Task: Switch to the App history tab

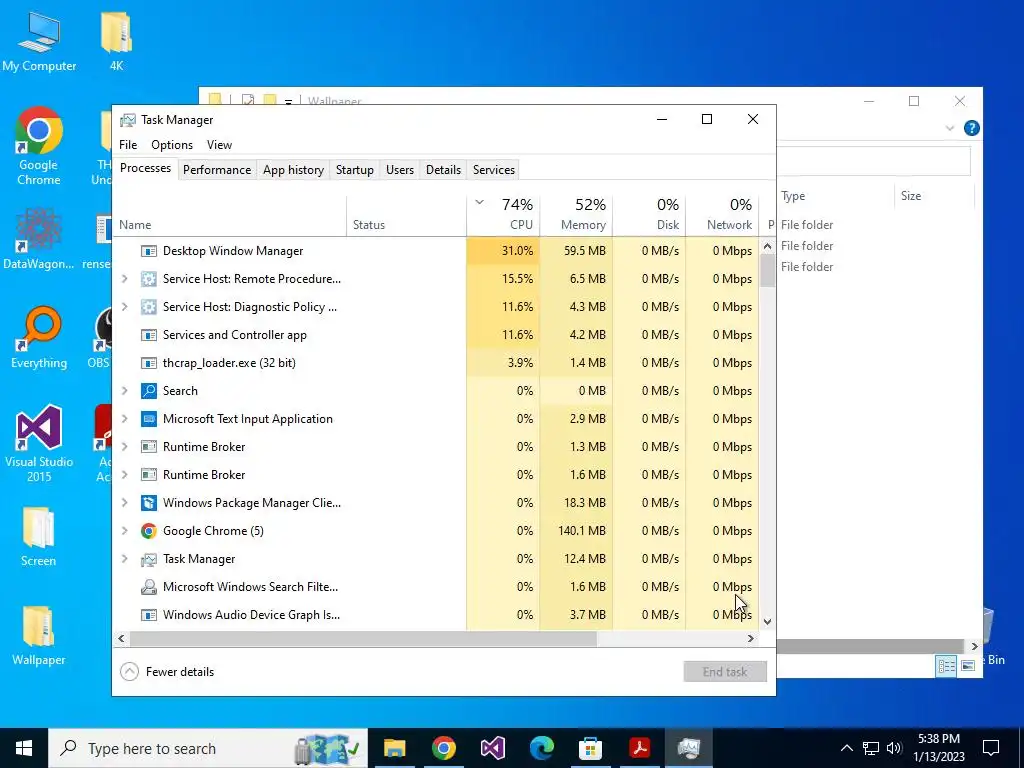Action: click(x=293, y=170)
